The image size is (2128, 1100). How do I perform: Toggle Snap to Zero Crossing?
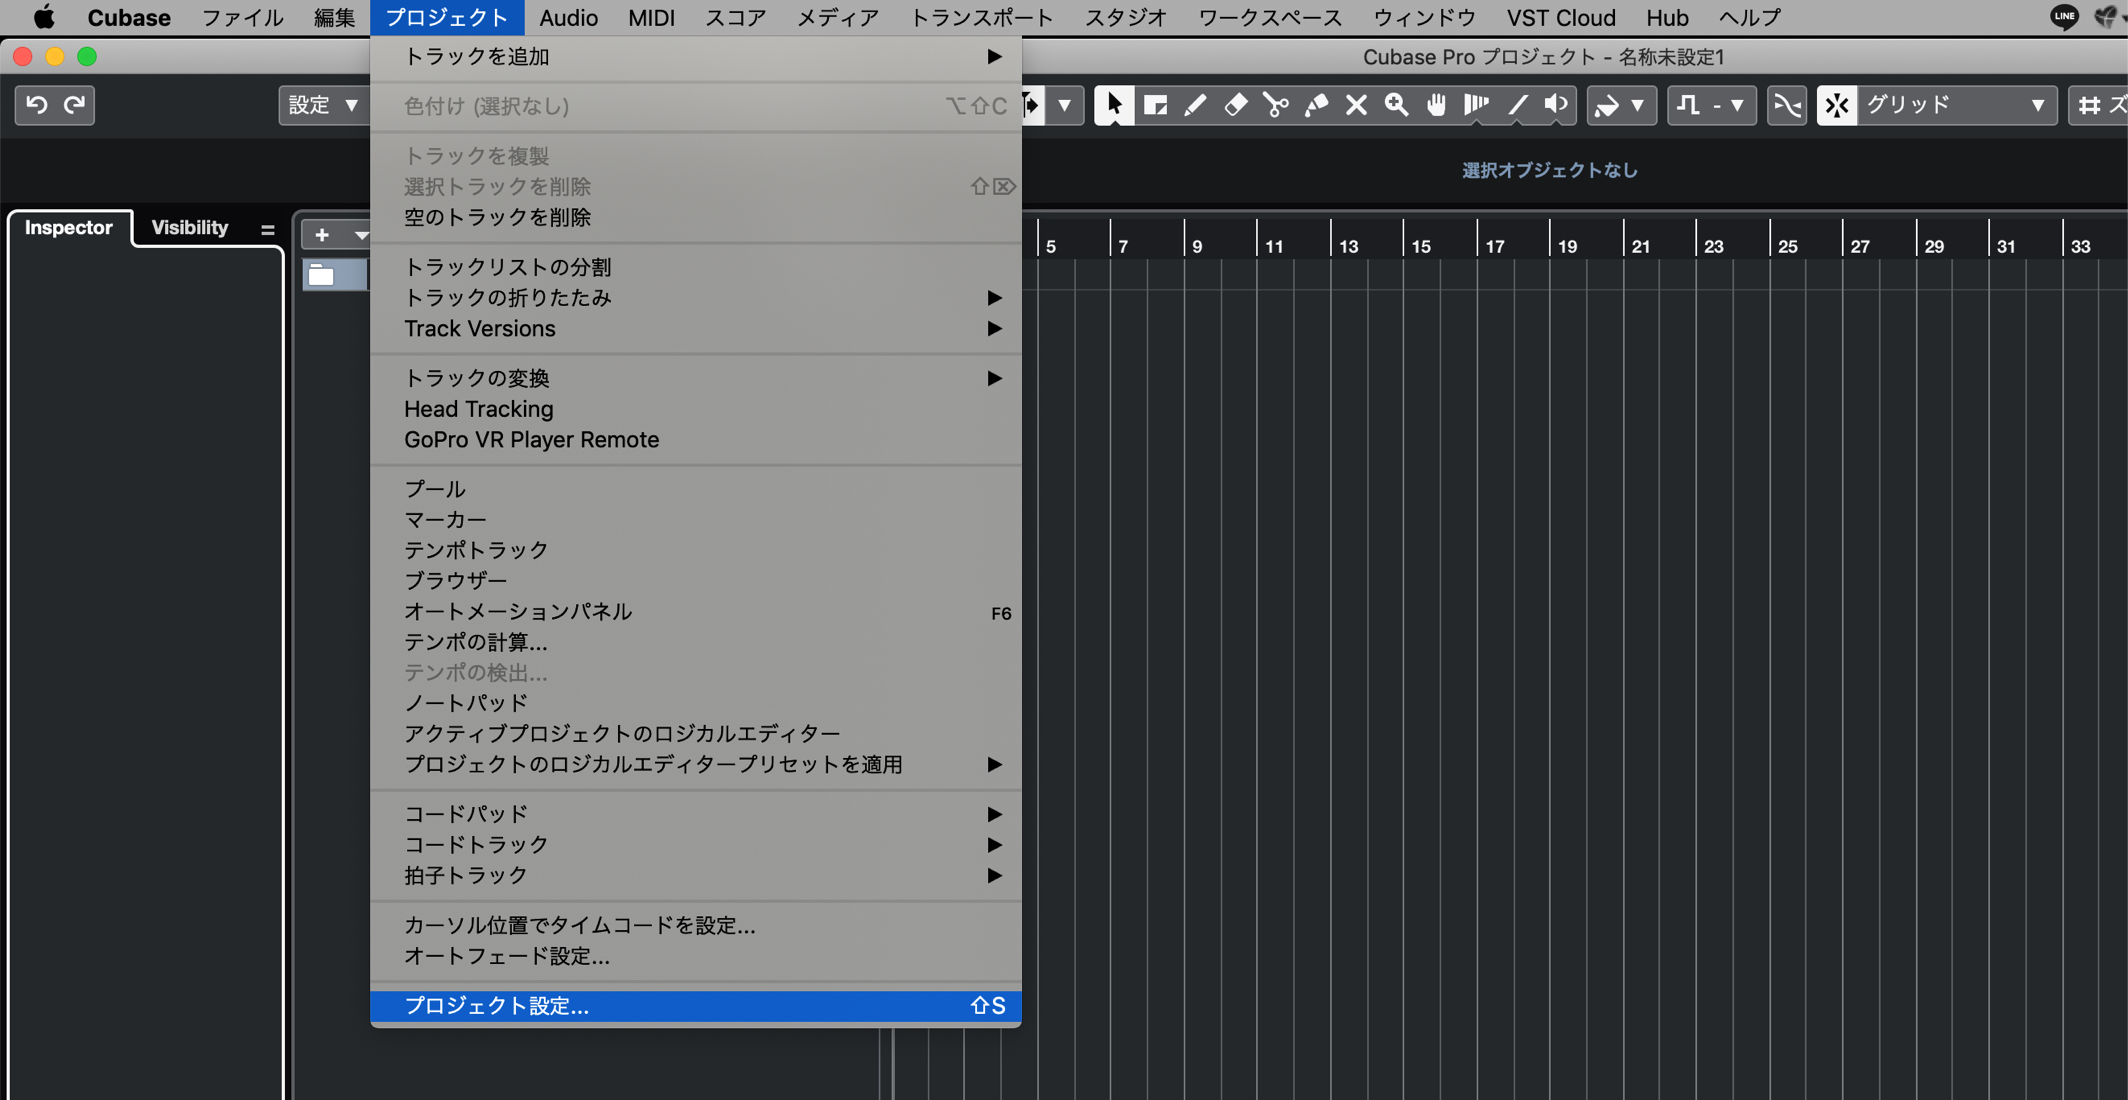coord(1787,105)
